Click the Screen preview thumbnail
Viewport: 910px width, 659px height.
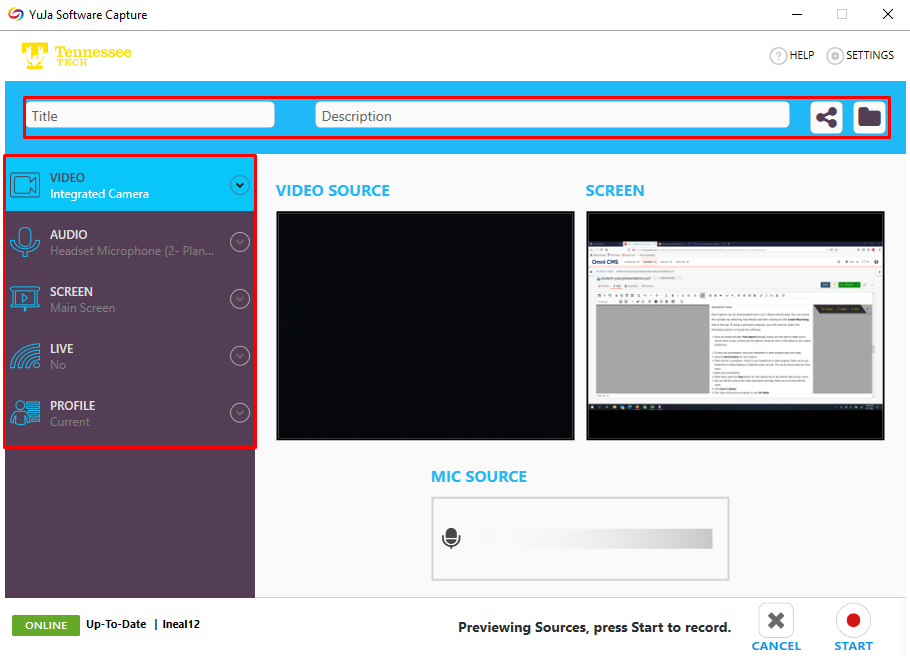tap(735, 326)
